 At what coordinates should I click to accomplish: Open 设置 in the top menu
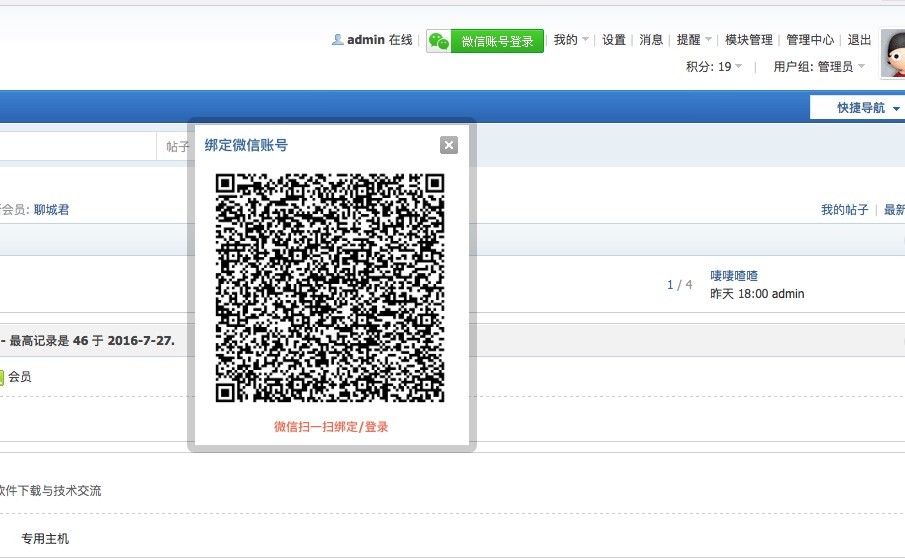point(614,40)
